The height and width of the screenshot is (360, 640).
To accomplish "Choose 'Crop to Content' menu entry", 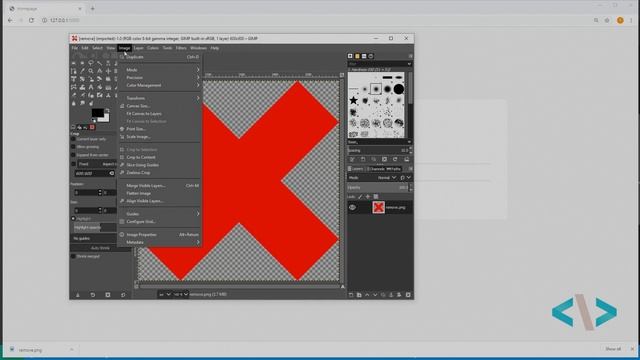I will point(160,157).
